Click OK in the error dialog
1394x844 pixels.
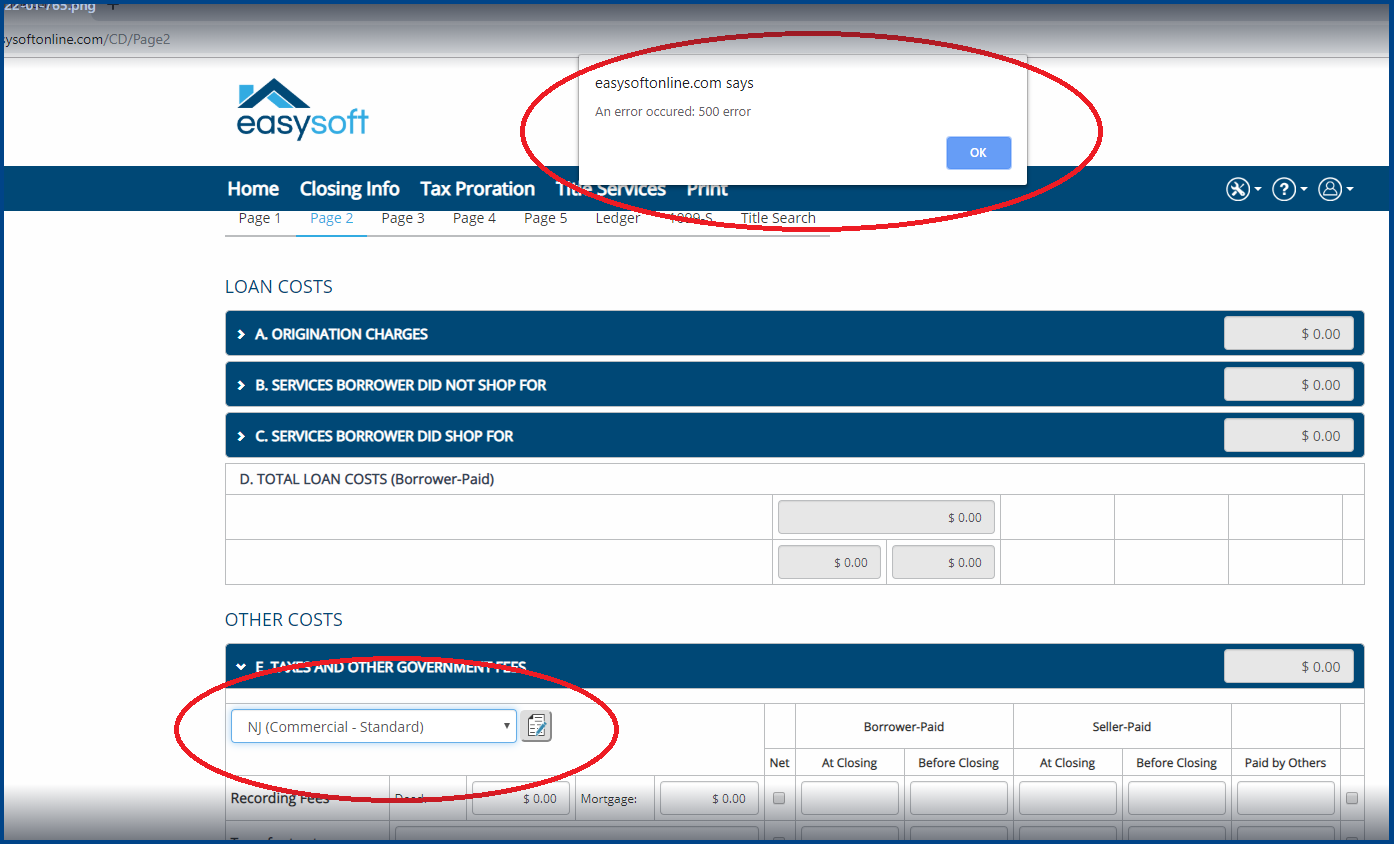(x=978, y=153)
